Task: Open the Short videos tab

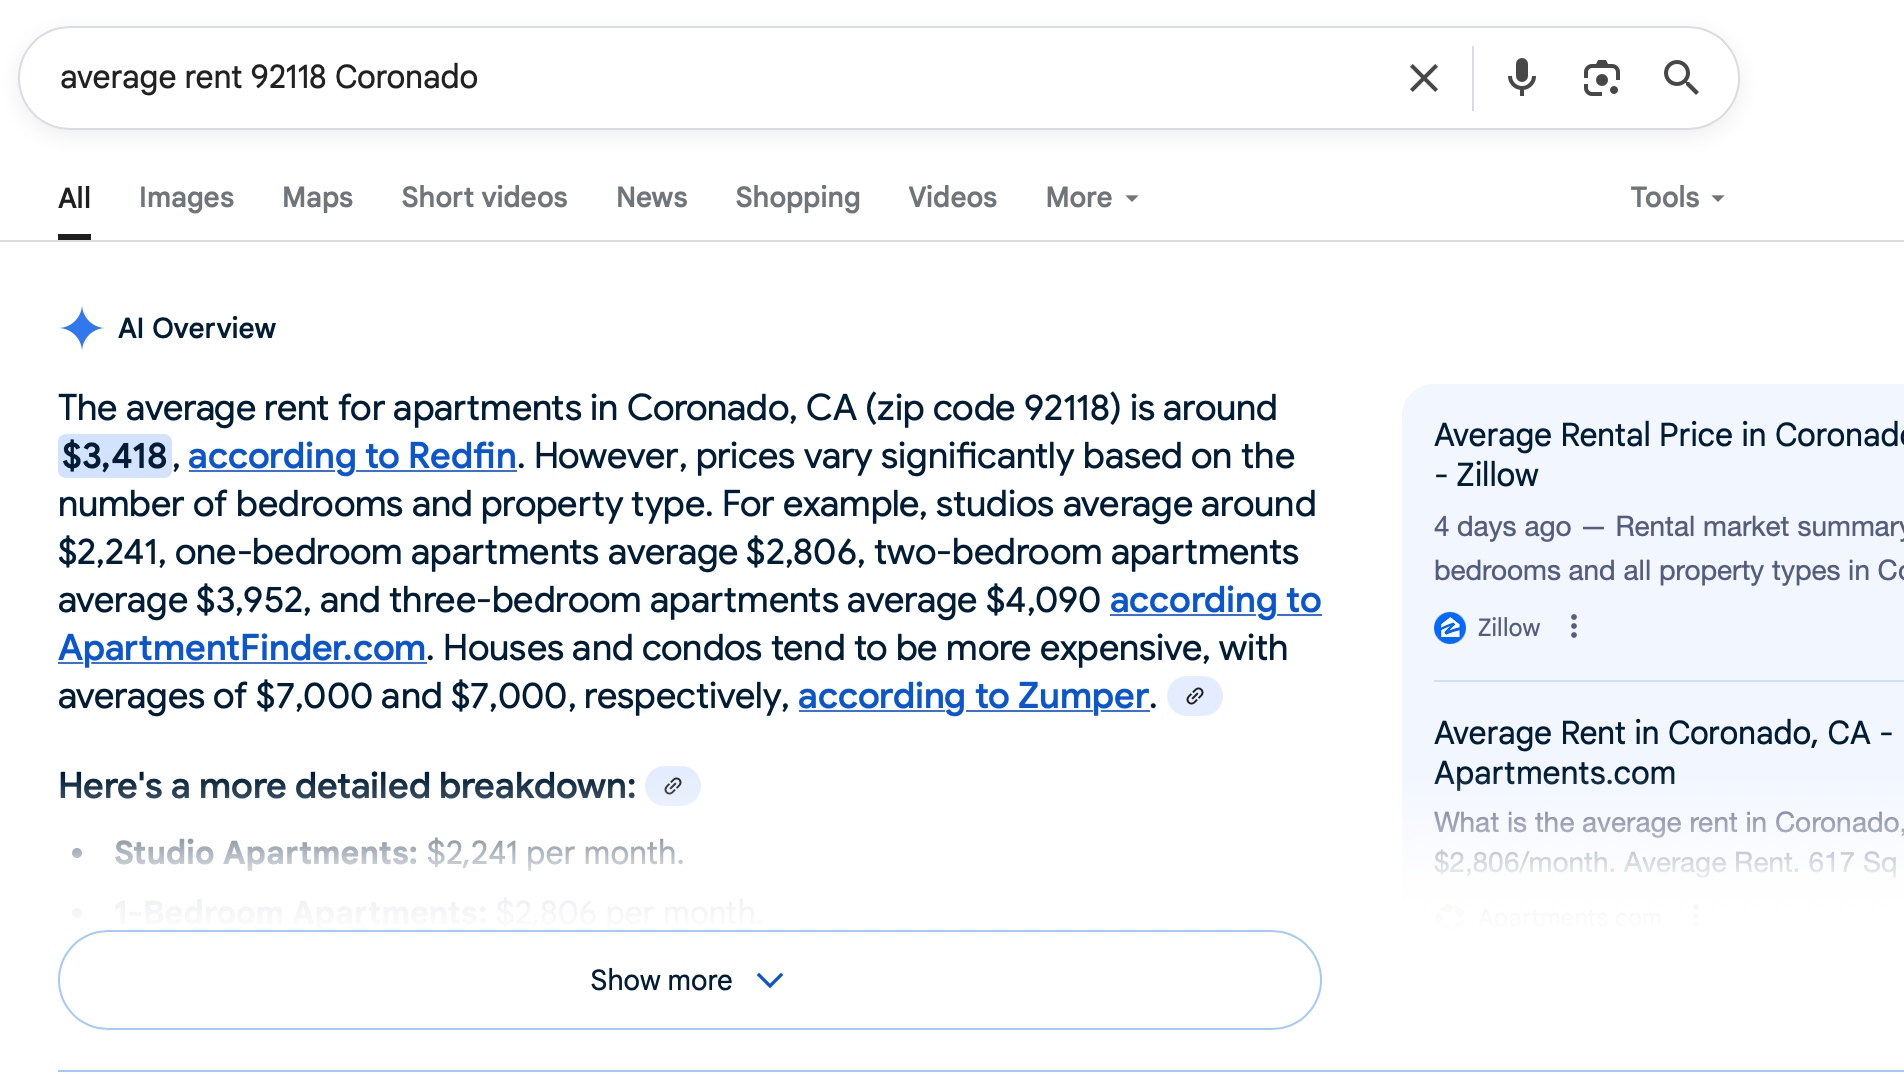Action: [x=484, y=198]
